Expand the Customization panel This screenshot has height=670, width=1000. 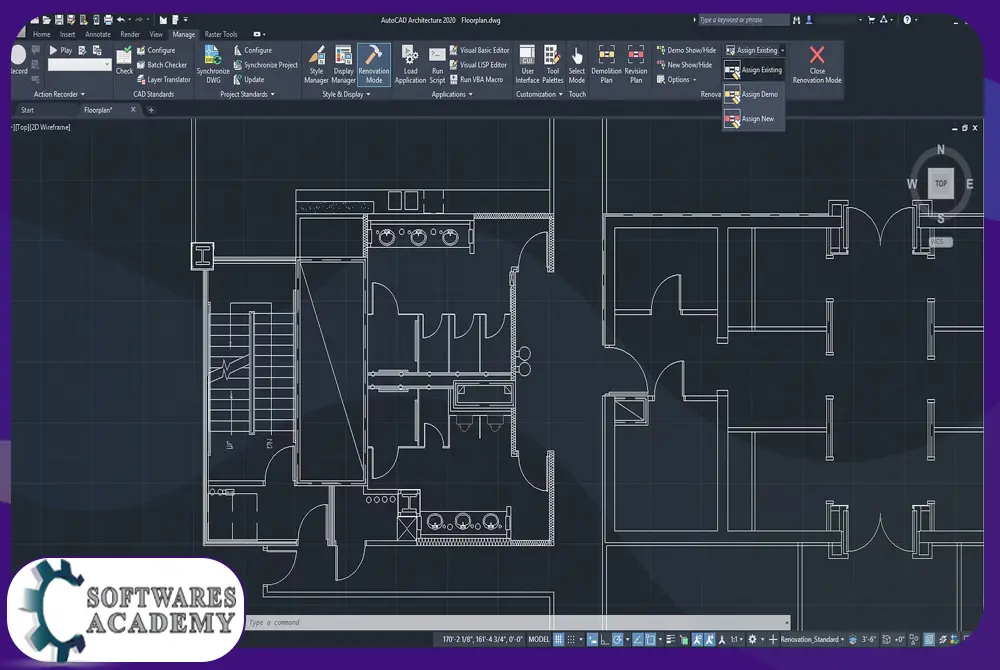(540, 94)
